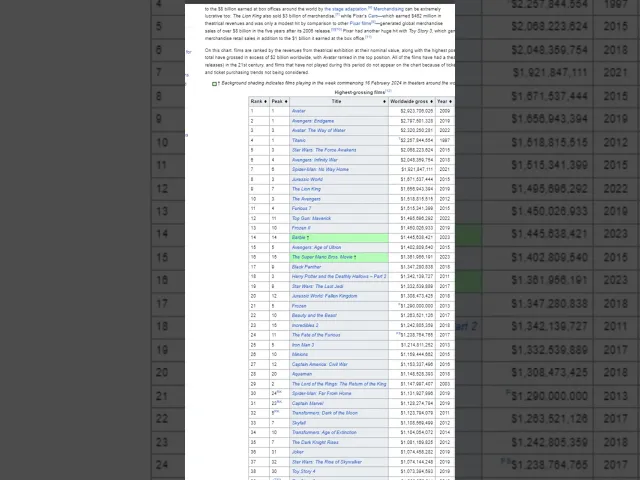
Task: Select the 2003 year cell for Return of the King
Action: pyautogui.click(x=444, y=384)
